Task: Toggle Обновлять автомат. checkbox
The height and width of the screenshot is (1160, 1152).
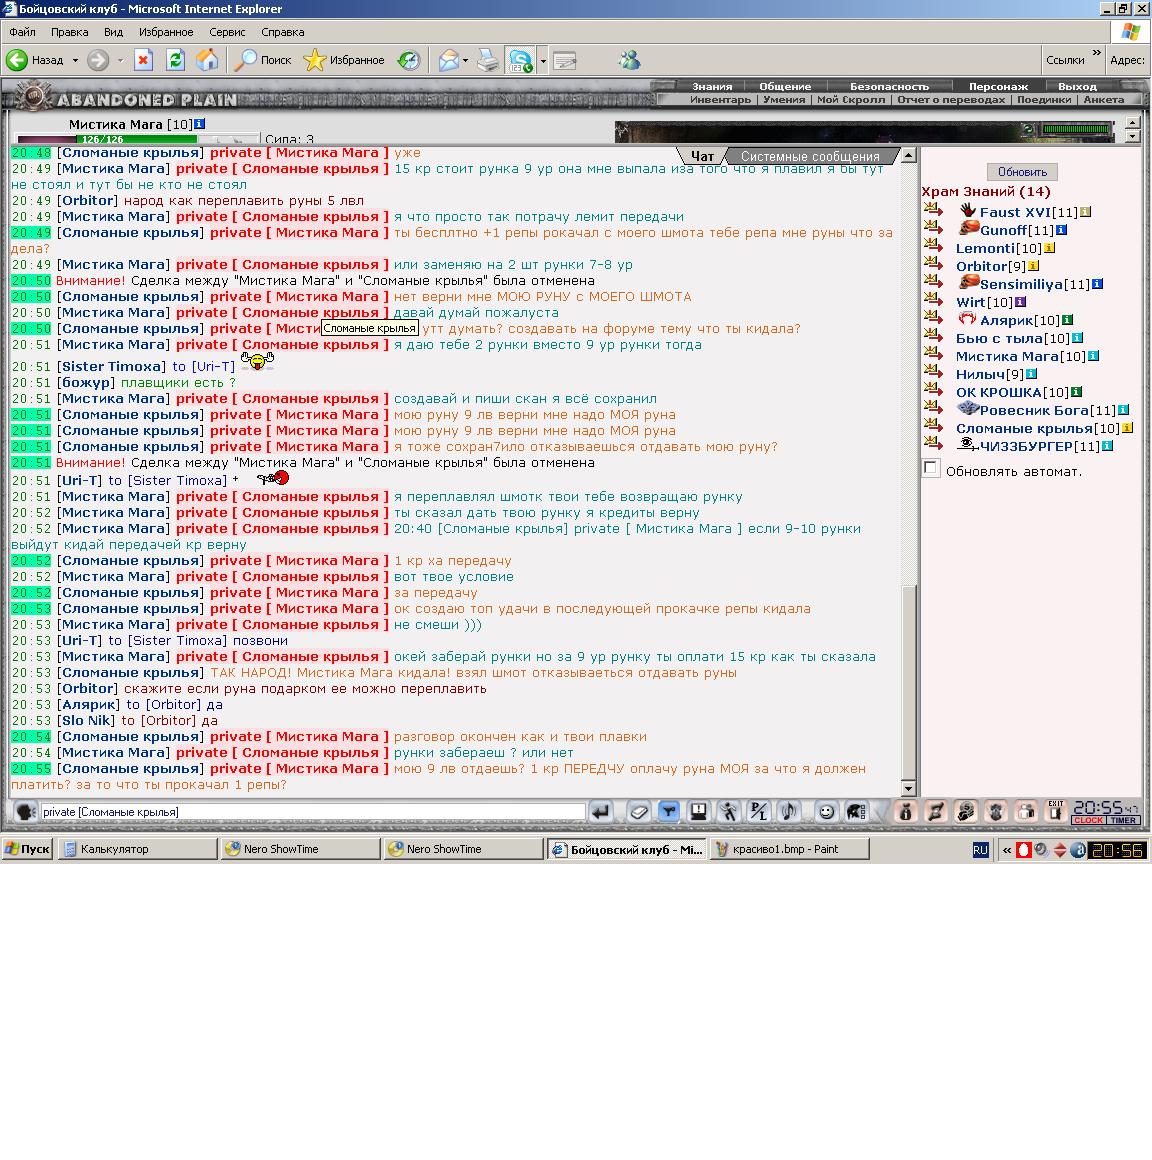Action: tap(931, 468)
